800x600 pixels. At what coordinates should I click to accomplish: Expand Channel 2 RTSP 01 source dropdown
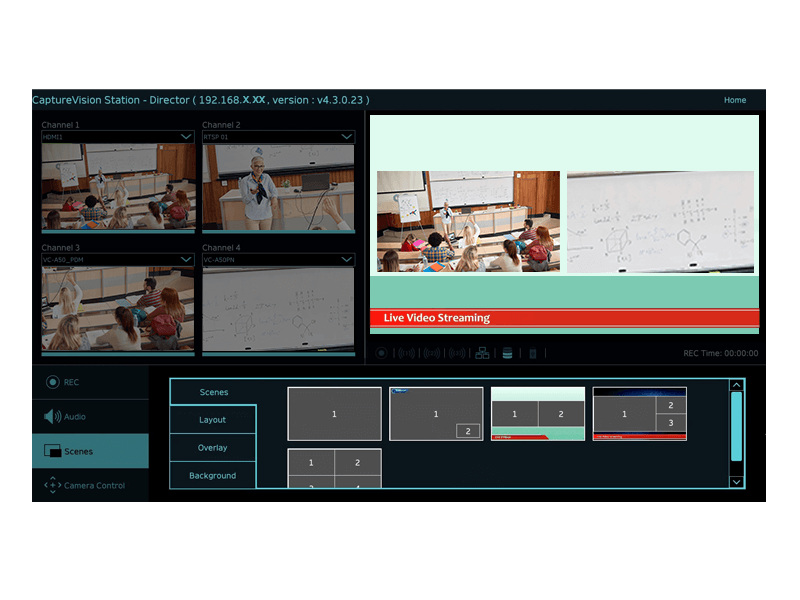(347, 136)
